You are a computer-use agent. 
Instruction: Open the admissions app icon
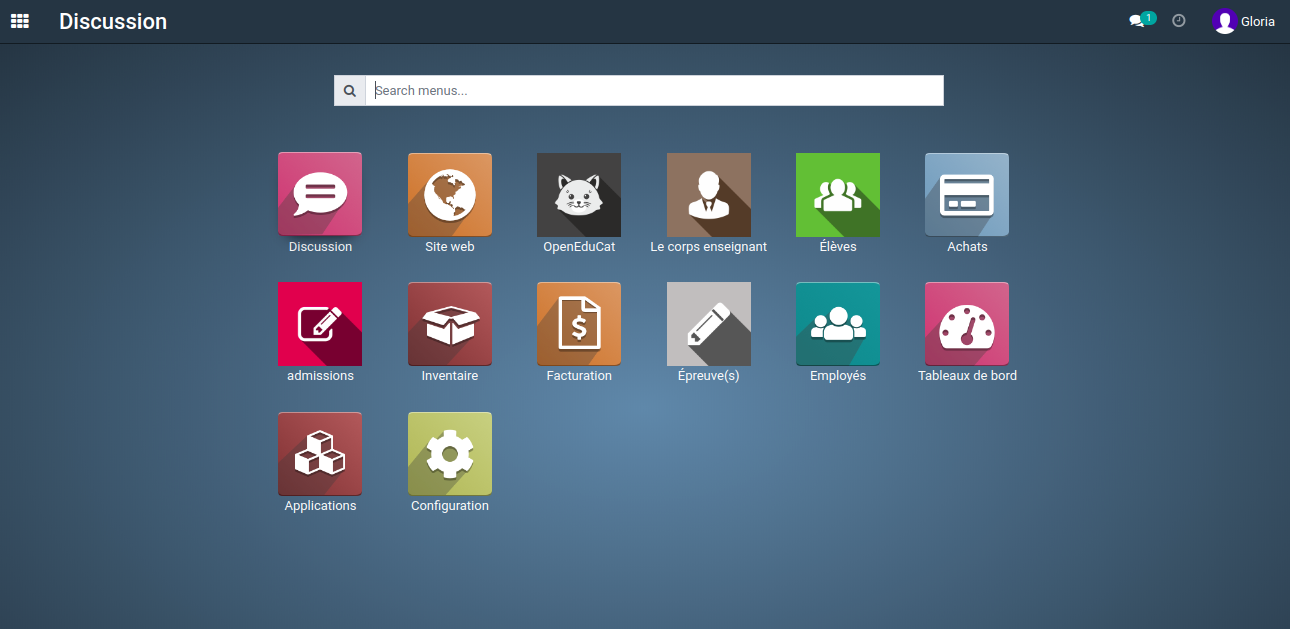(320, 324)
